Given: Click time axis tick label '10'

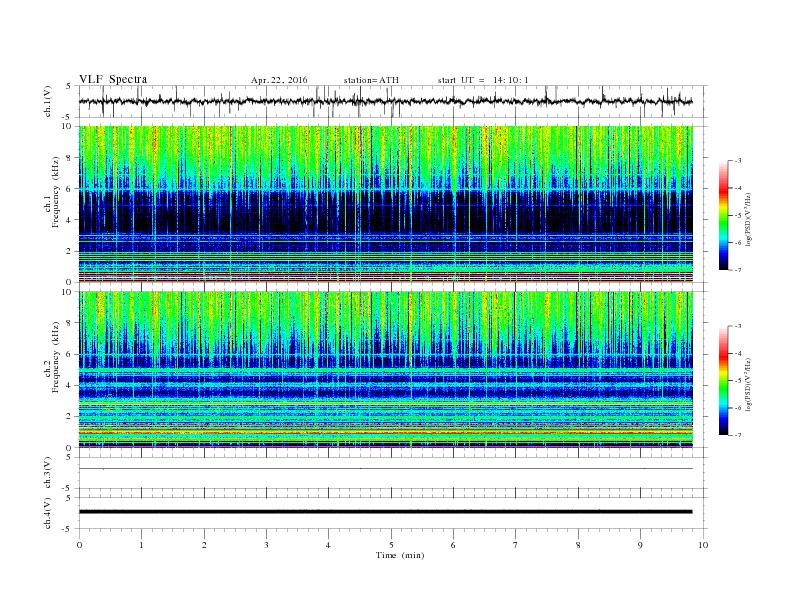Looking at the screenshot, I should click(x=703, y=545).
